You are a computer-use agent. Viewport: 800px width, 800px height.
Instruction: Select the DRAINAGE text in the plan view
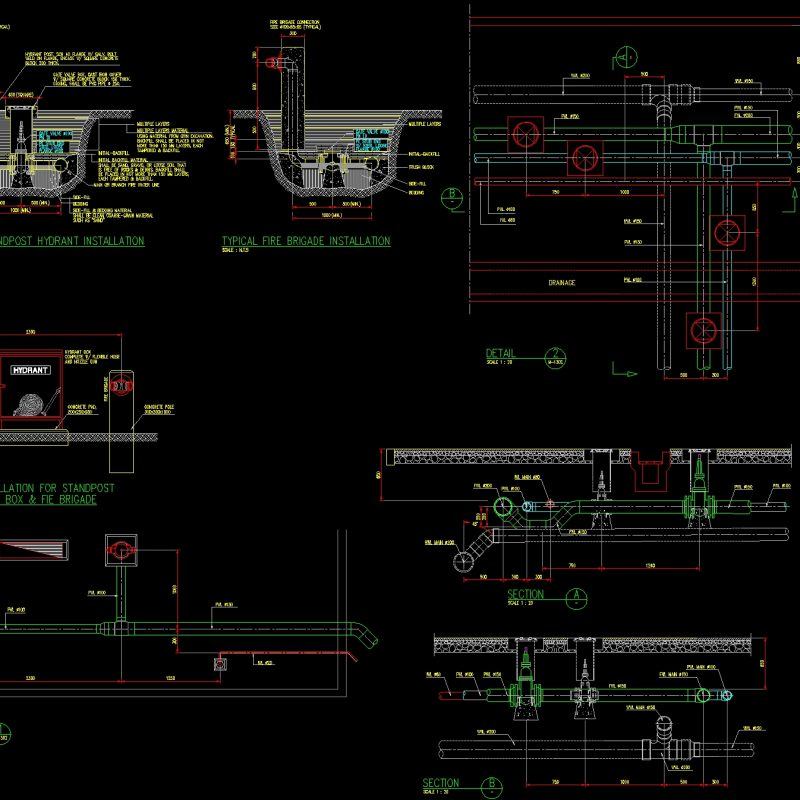[561, 281]
